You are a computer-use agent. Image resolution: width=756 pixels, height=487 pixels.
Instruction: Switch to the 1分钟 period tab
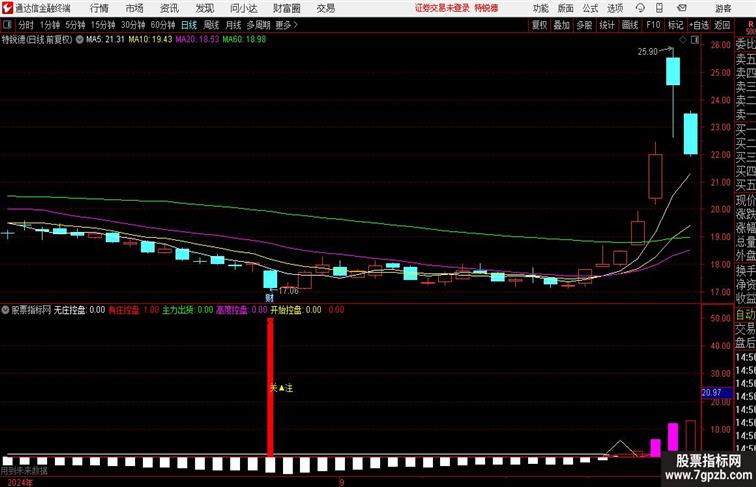coord(50,25)
